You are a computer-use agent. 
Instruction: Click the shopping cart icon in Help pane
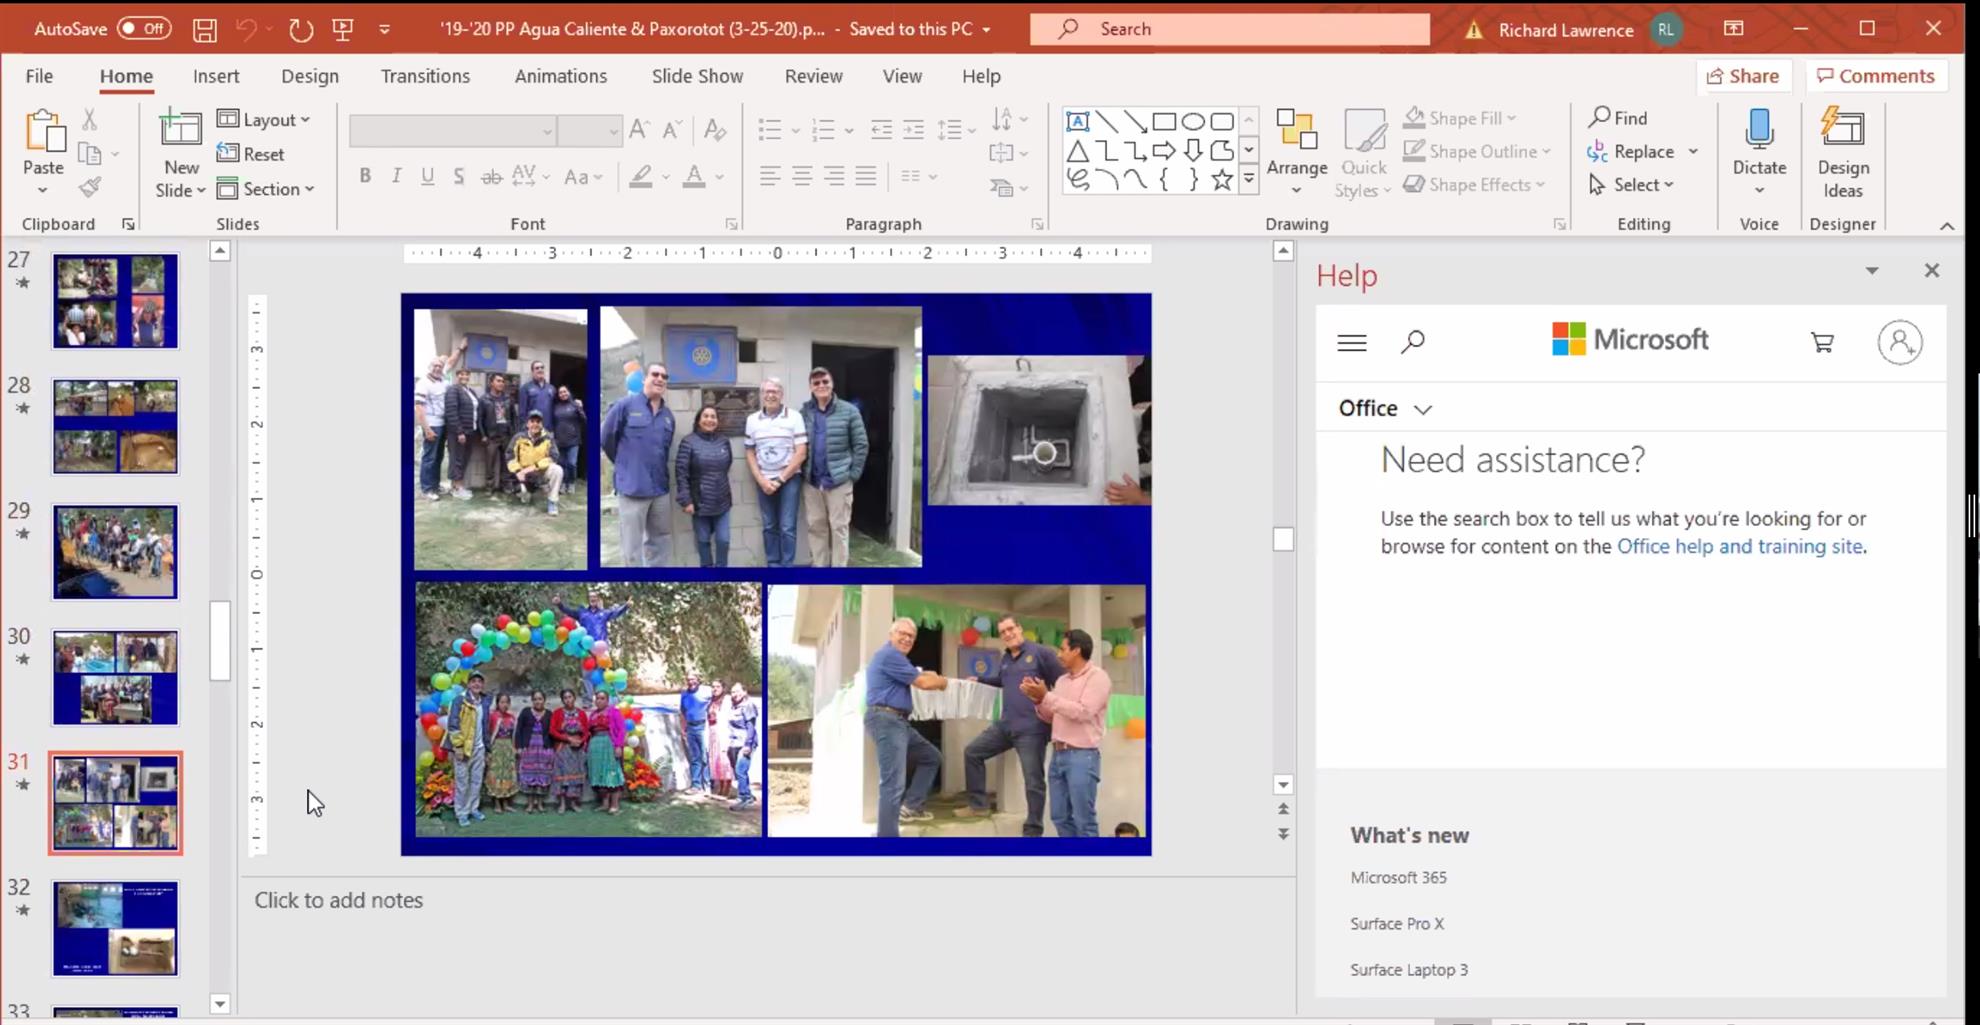[x=1822, y=343]
